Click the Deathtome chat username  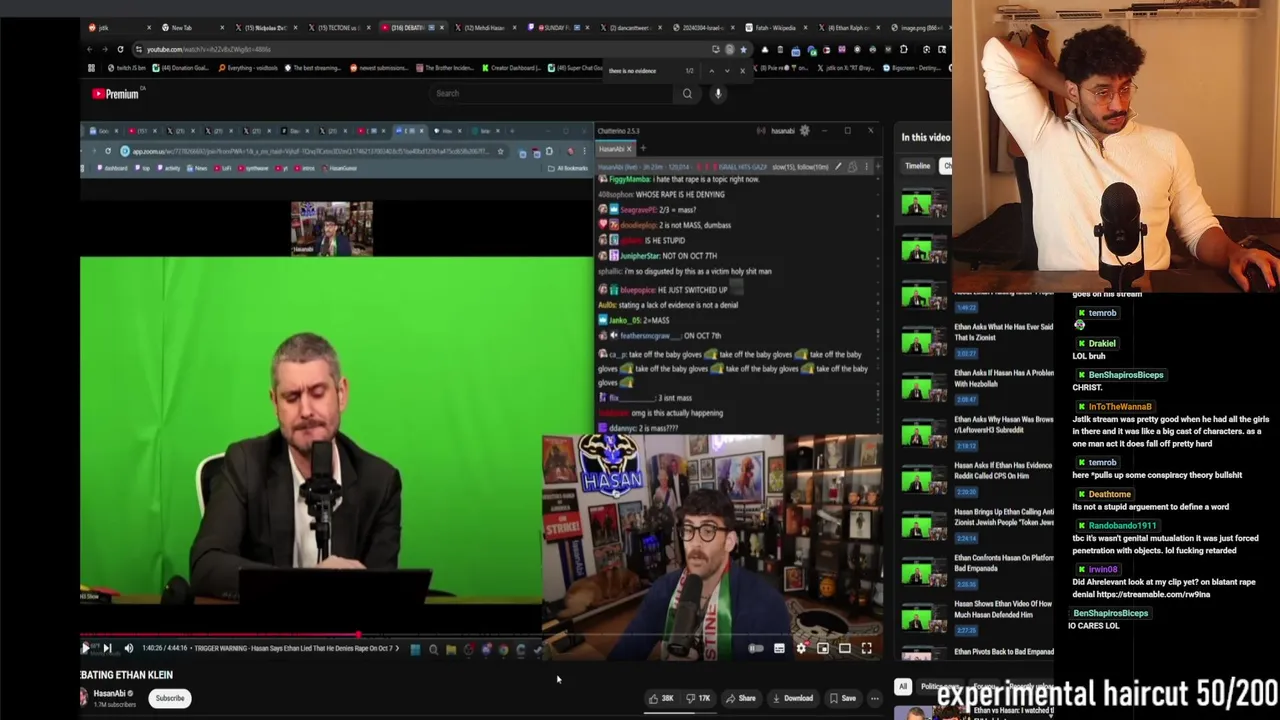[1109, 494]
